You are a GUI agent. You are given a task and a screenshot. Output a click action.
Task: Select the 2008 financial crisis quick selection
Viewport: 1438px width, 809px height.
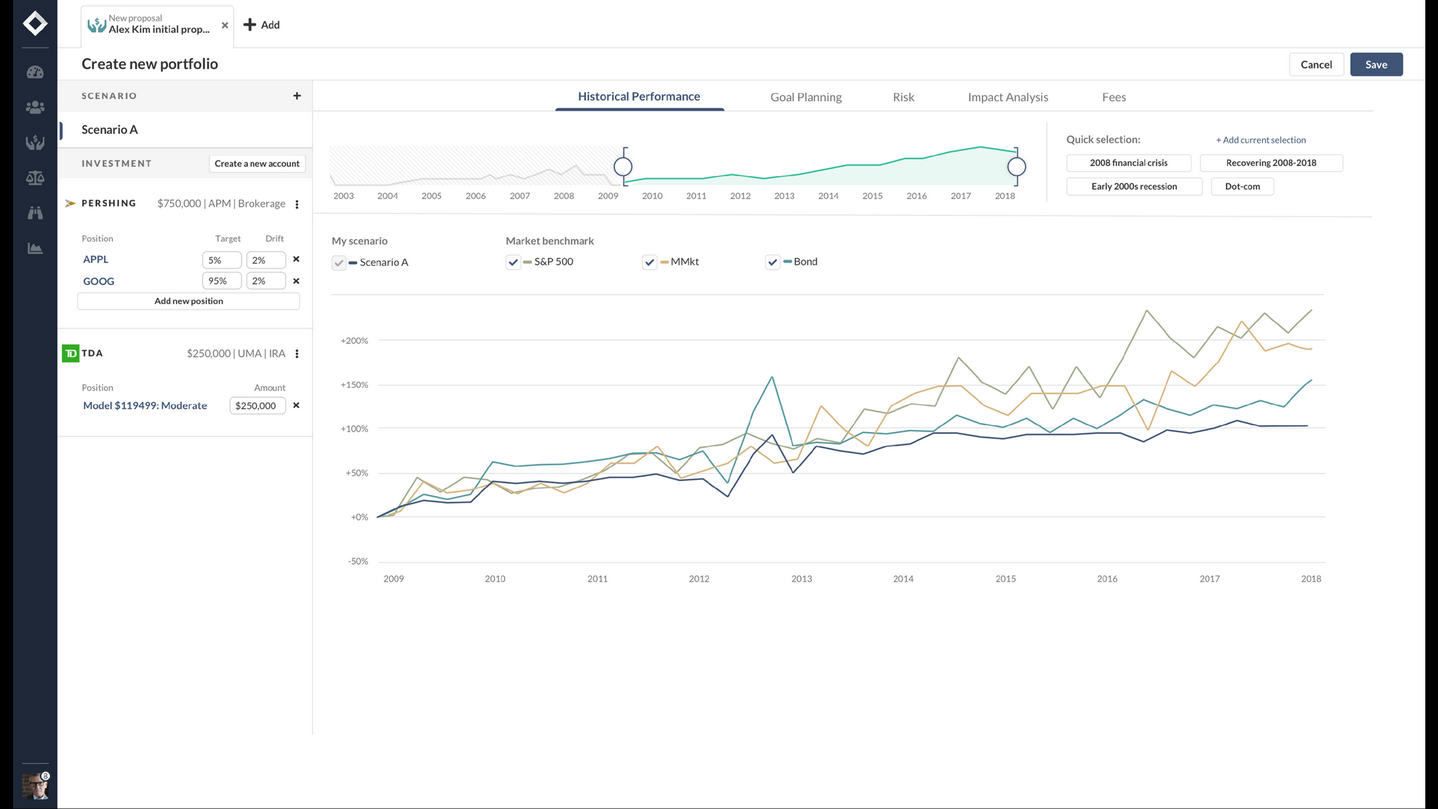click(1128, 163)
